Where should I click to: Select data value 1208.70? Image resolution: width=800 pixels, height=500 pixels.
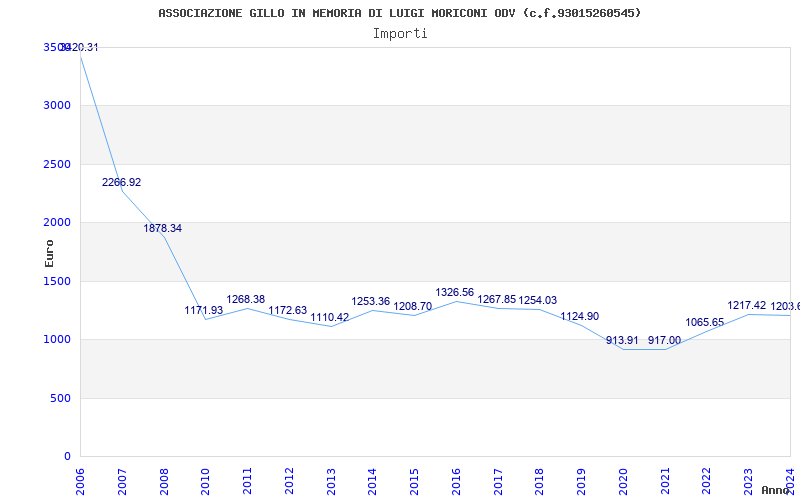tap(412, 306)
